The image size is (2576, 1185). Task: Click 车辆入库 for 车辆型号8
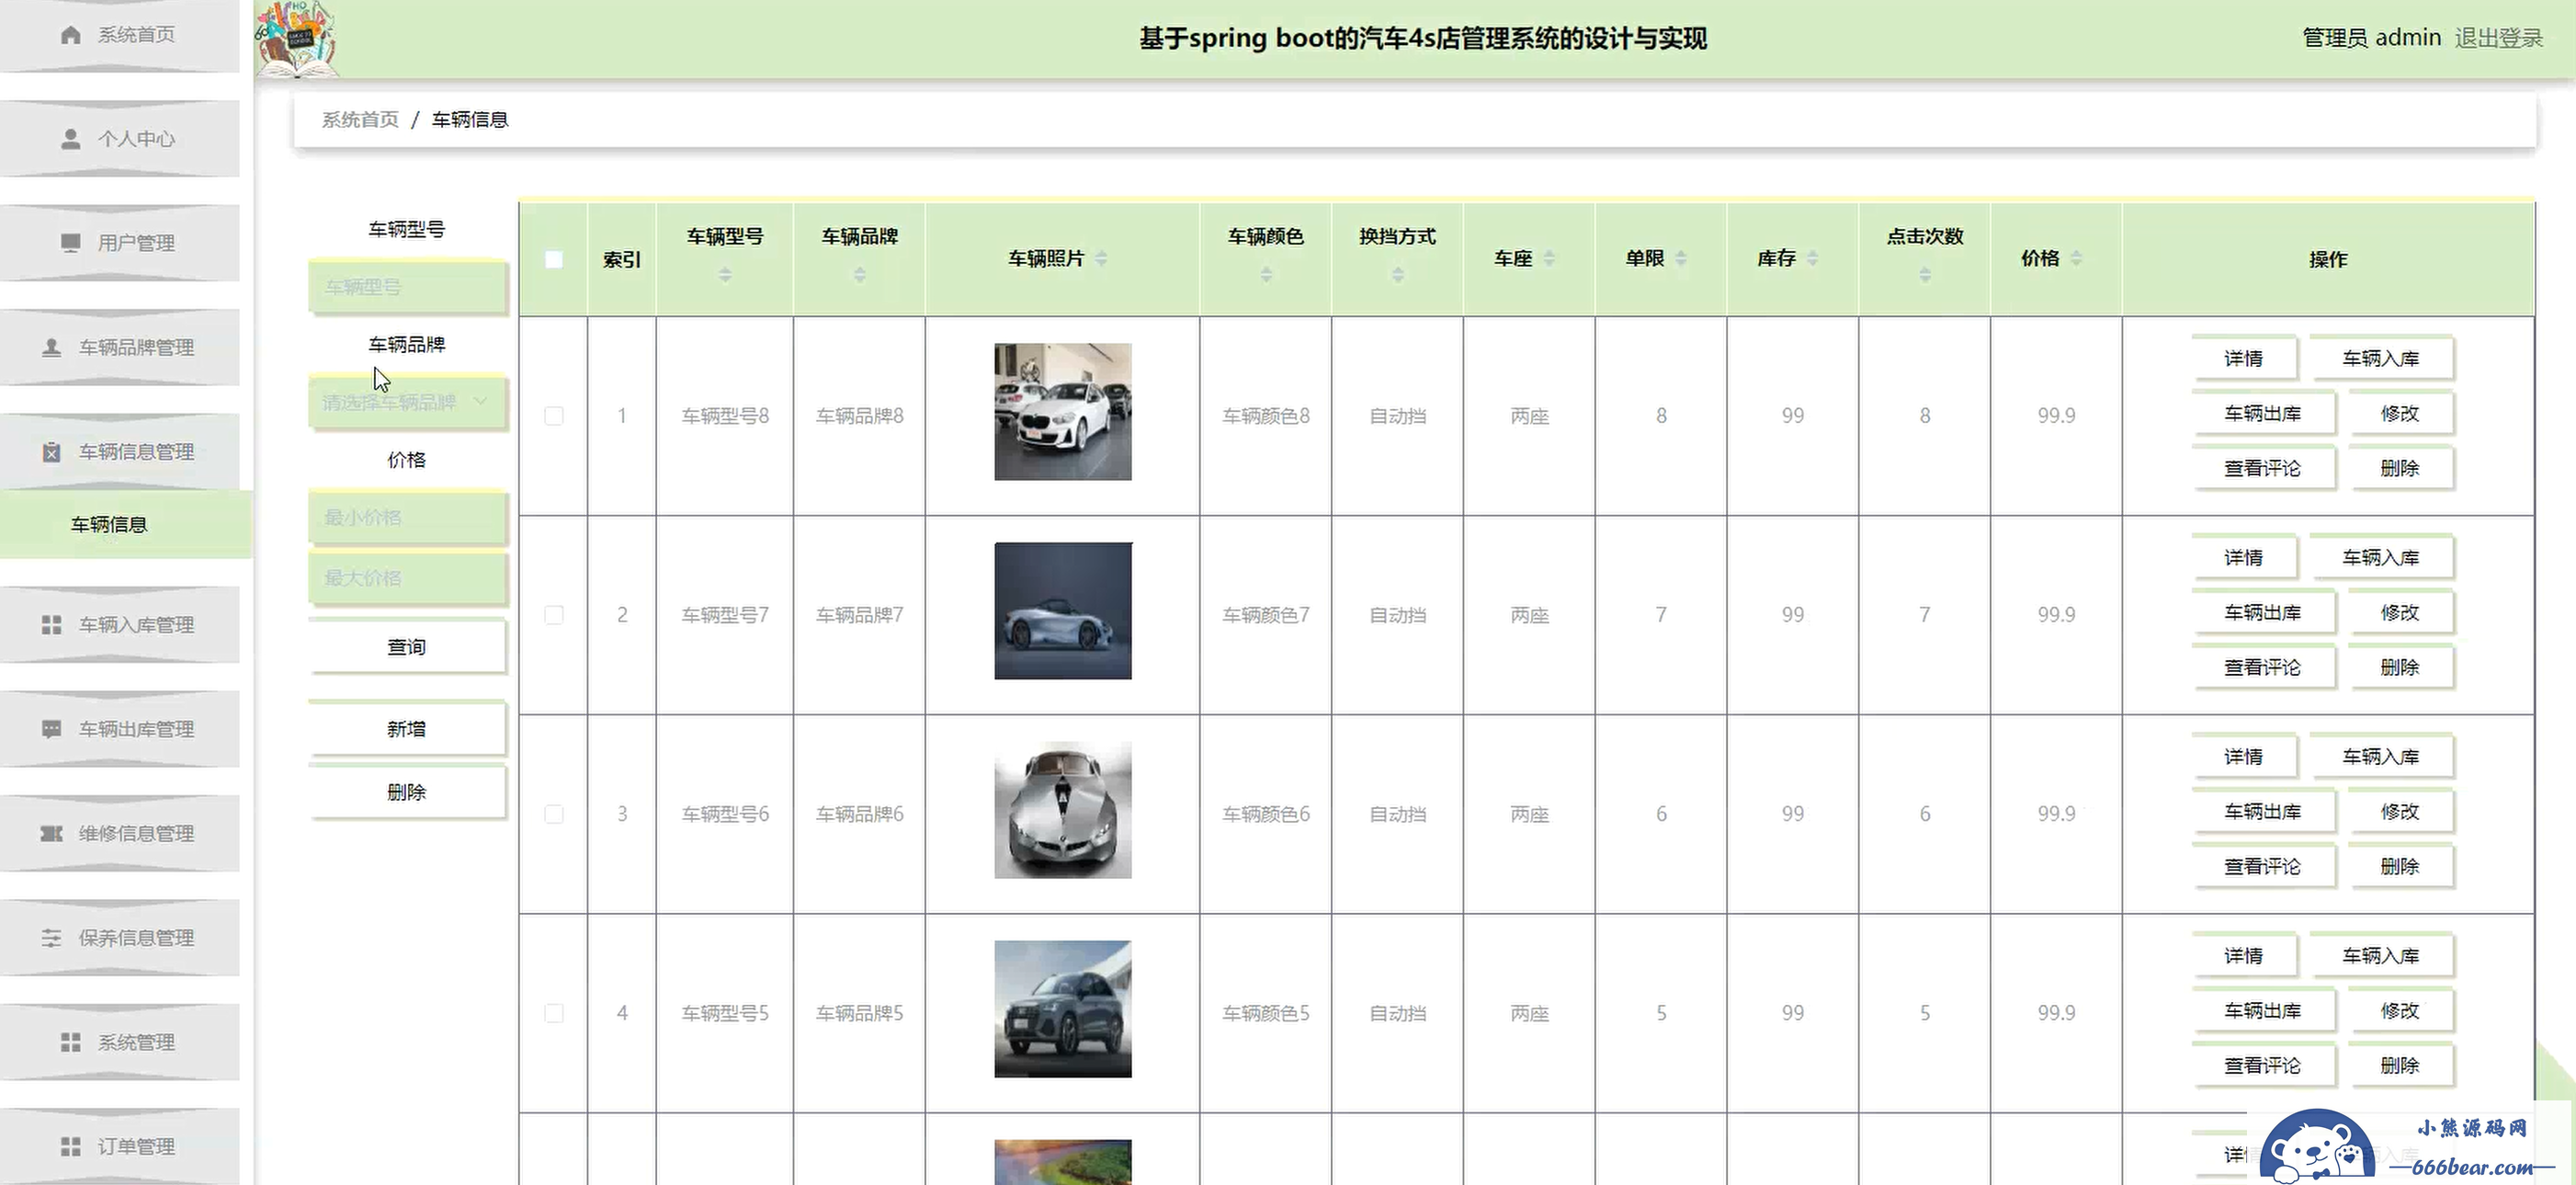click(x=2380, y=358)
